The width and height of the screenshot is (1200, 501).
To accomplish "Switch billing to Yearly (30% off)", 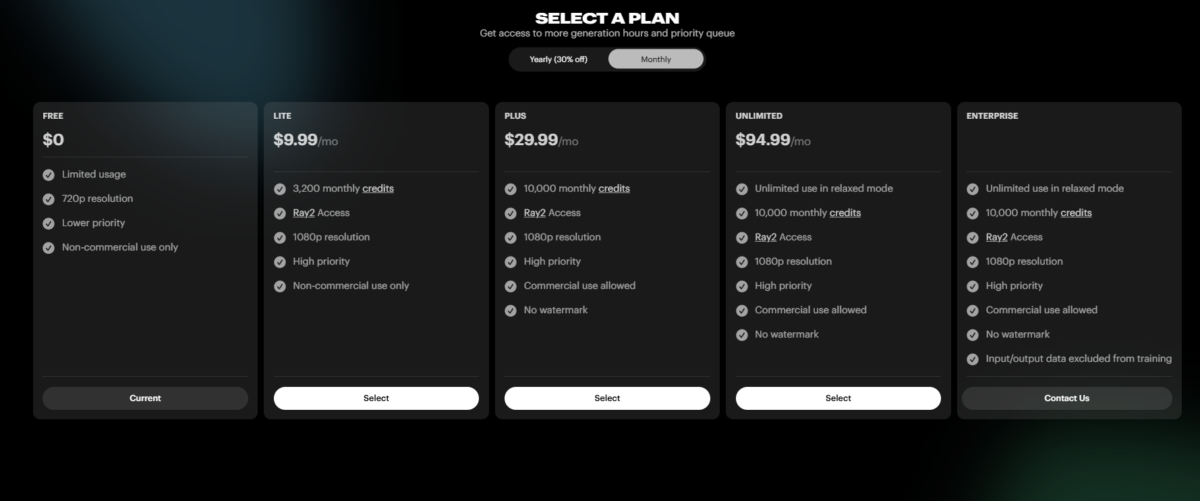I will pyautogui.click(x=558, y=59).
